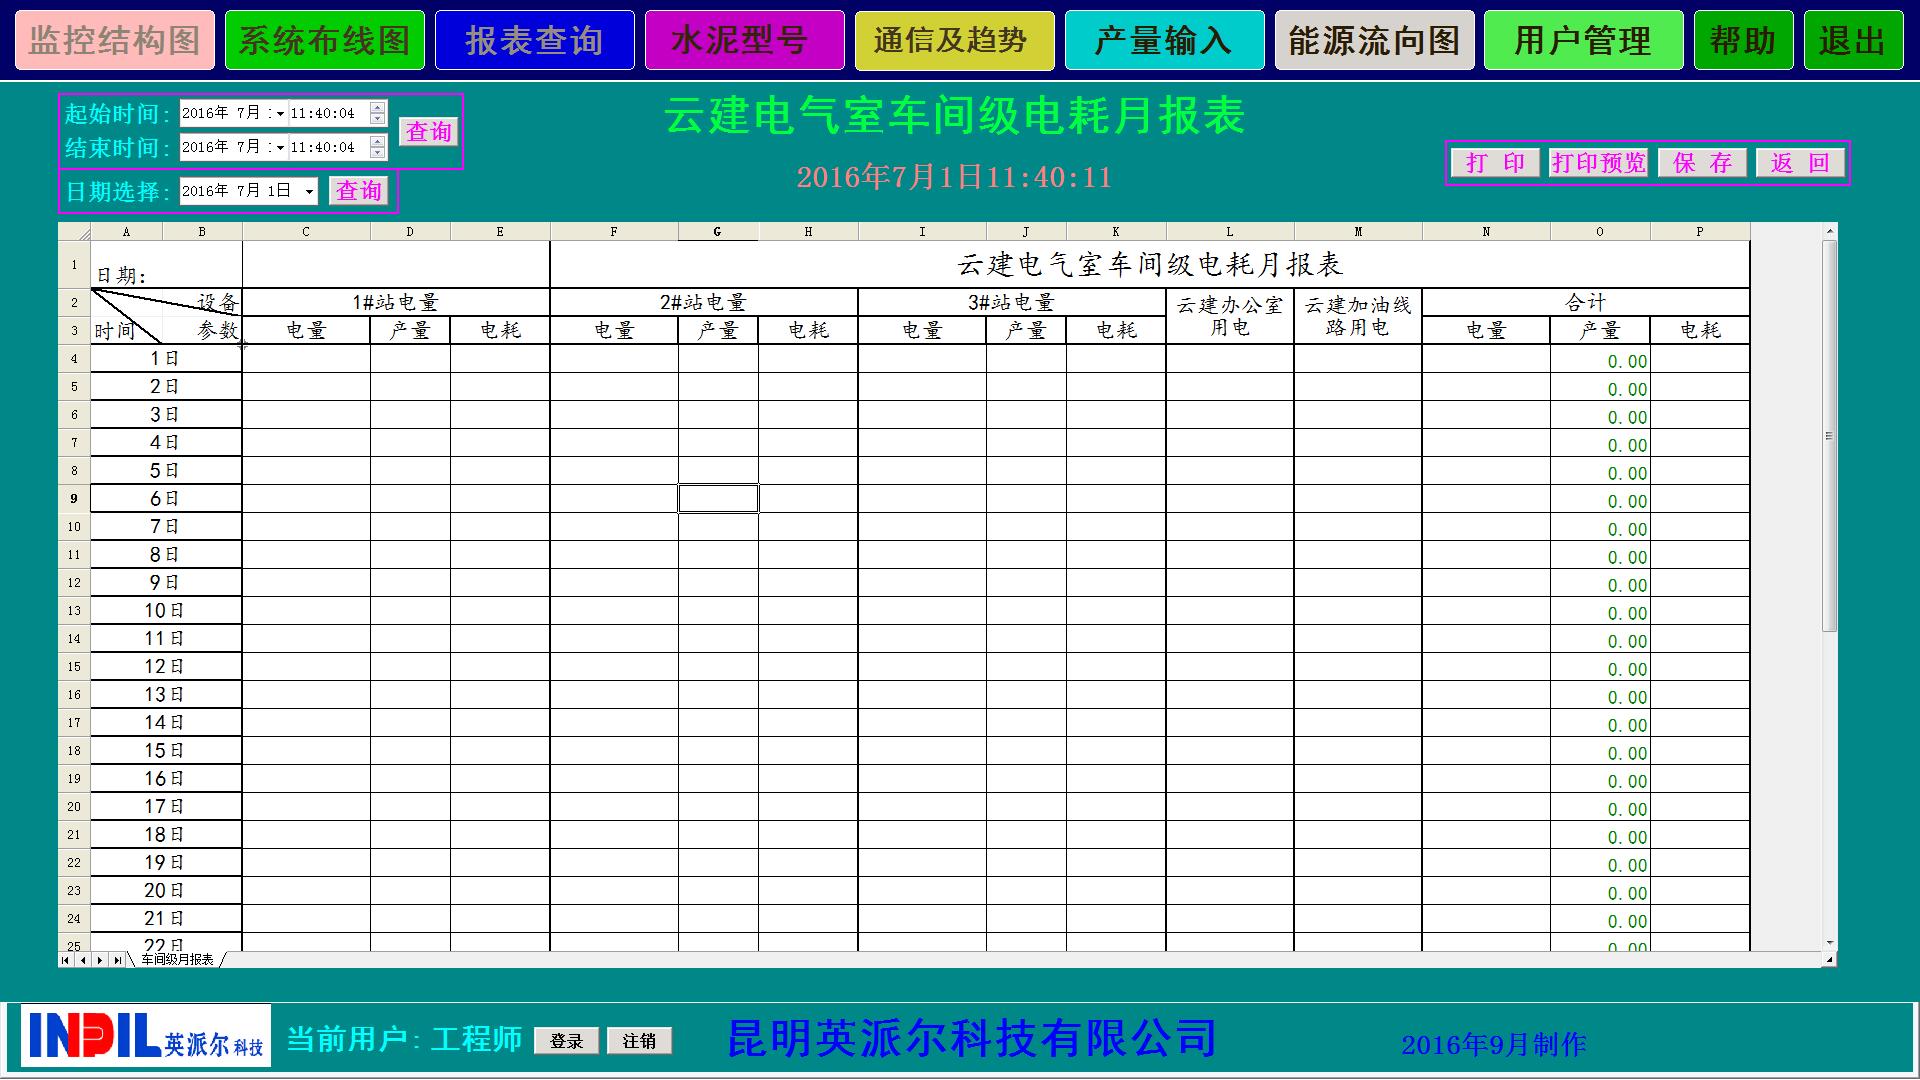Open the 报表查询 menu tab
The width and height of the screenshot is (1920, 1080).
click(x=534, y=41)
